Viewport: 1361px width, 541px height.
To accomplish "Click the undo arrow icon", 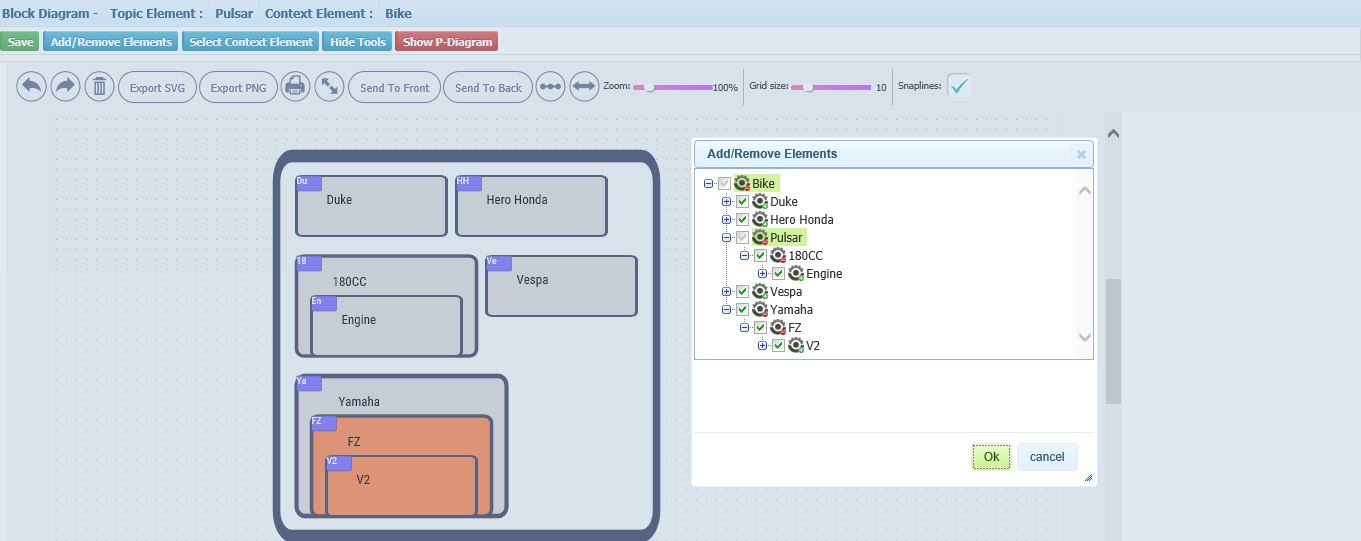I will [31, 86].
